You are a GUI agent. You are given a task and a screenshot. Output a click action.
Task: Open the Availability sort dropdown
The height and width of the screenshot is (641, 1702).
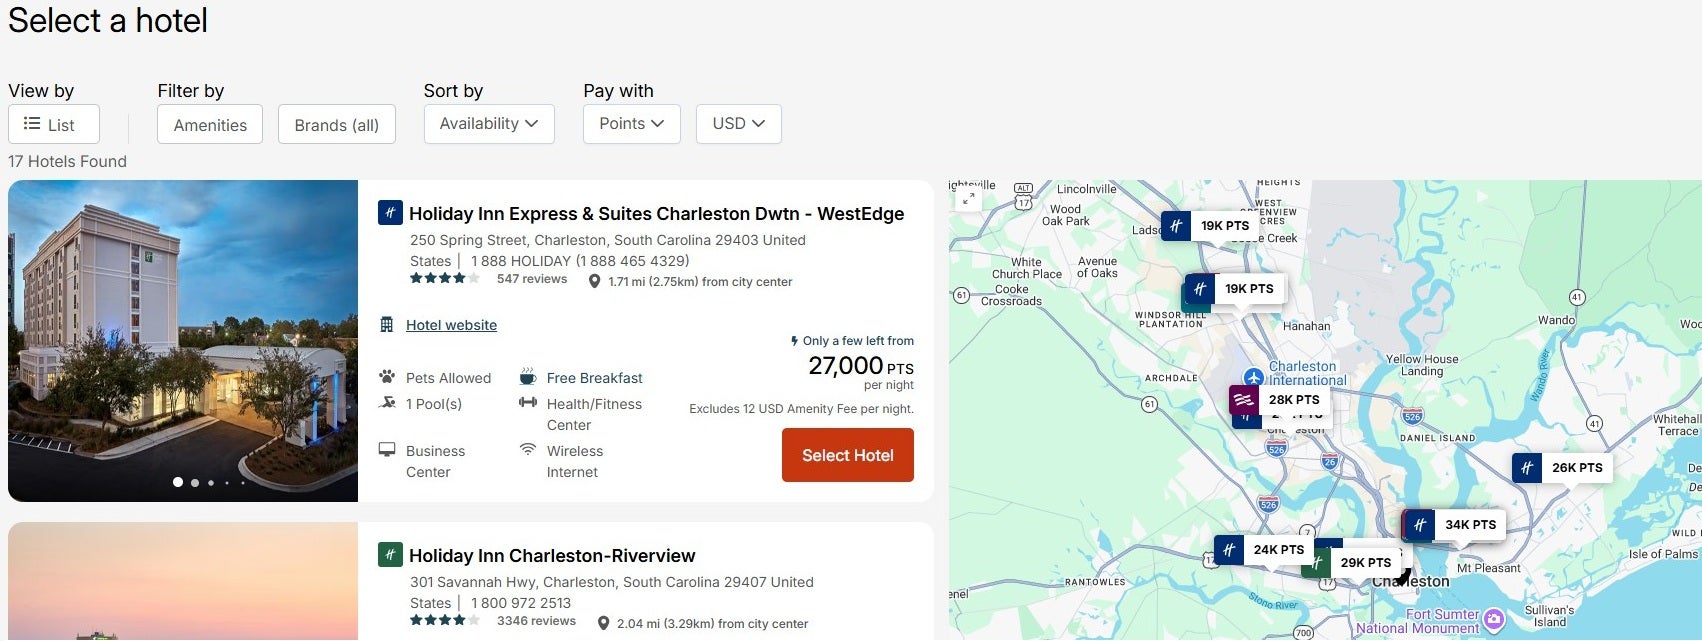coord(489,123)
